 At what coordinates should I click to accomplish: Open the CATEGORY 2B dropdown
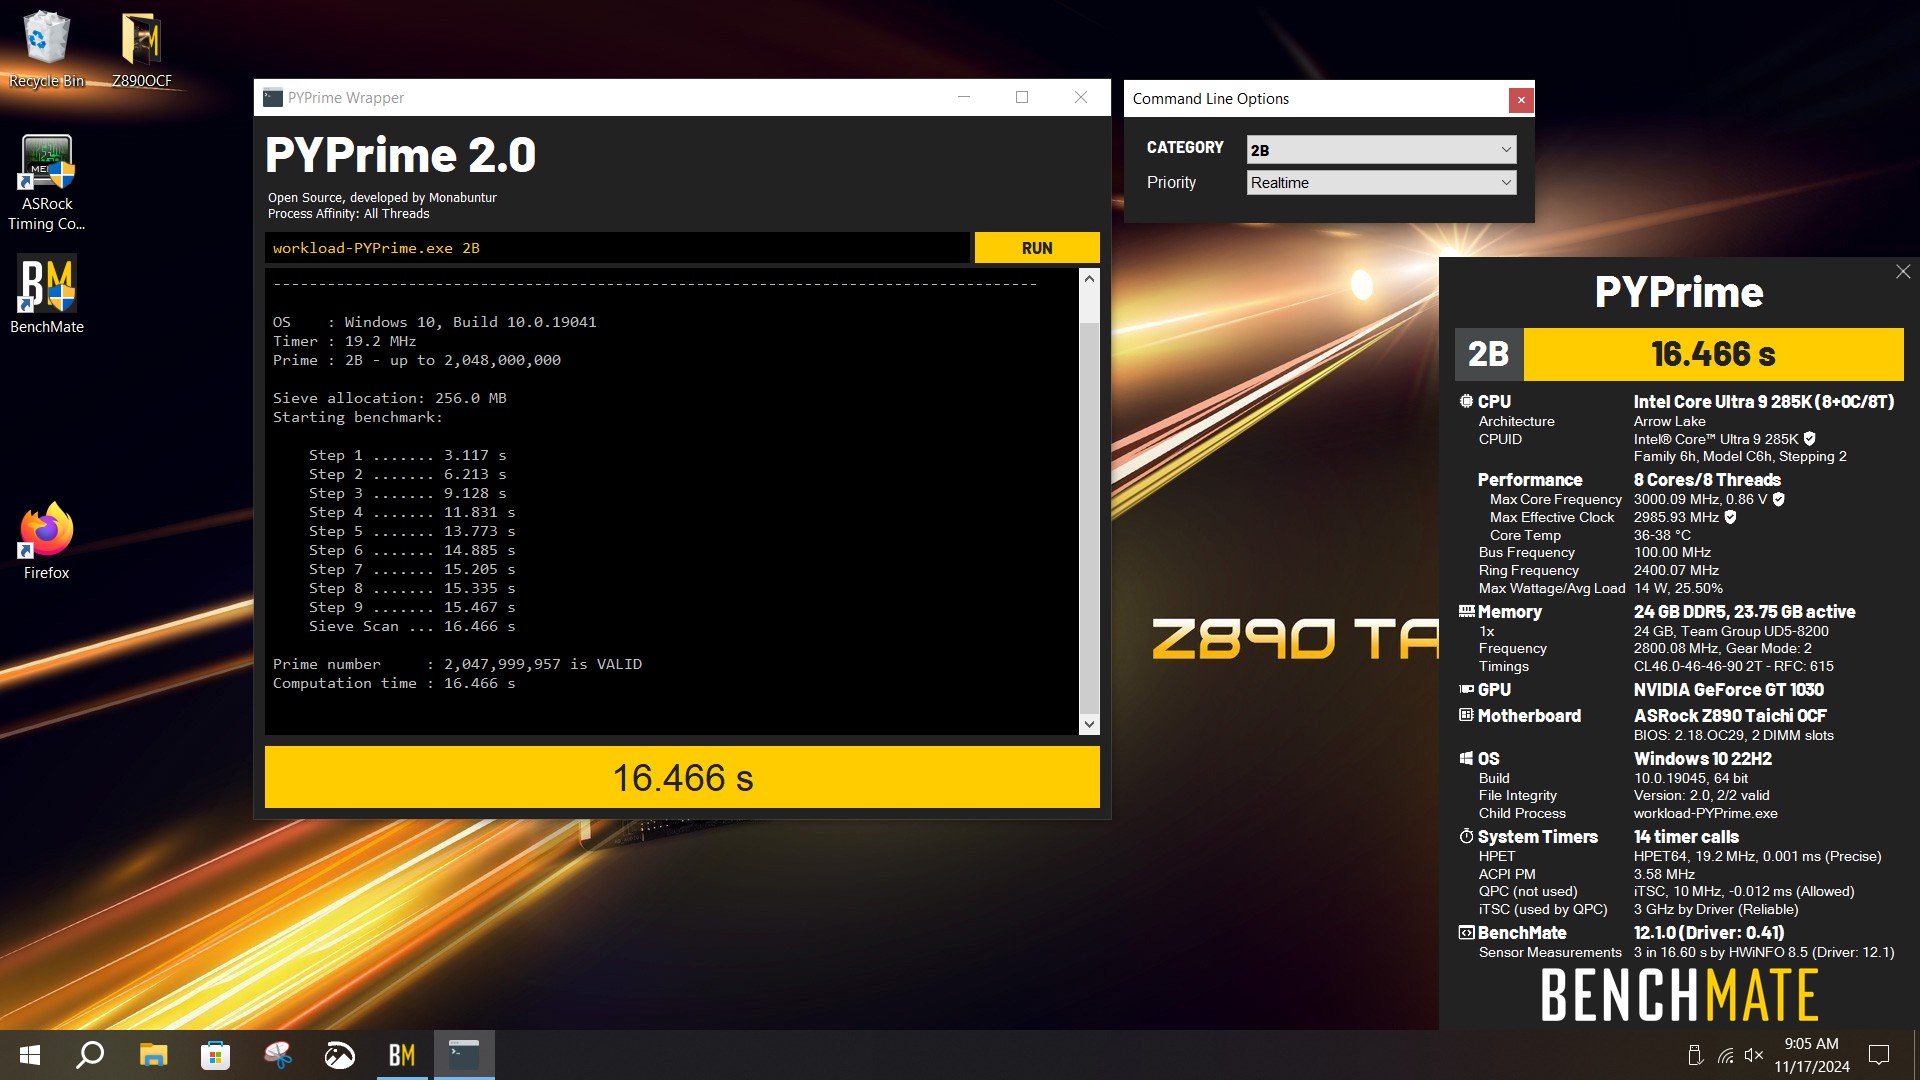click(x=1381, y=150)
